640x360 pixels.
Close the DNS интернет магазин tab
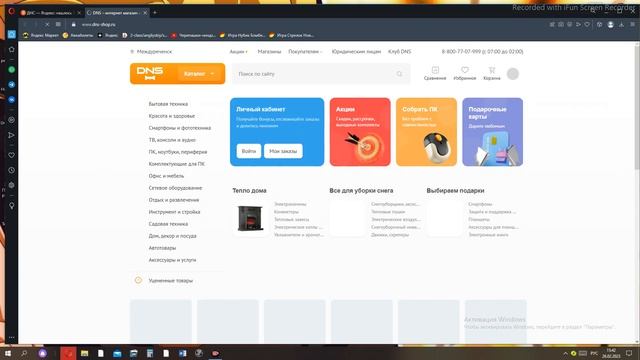point(145,13)
